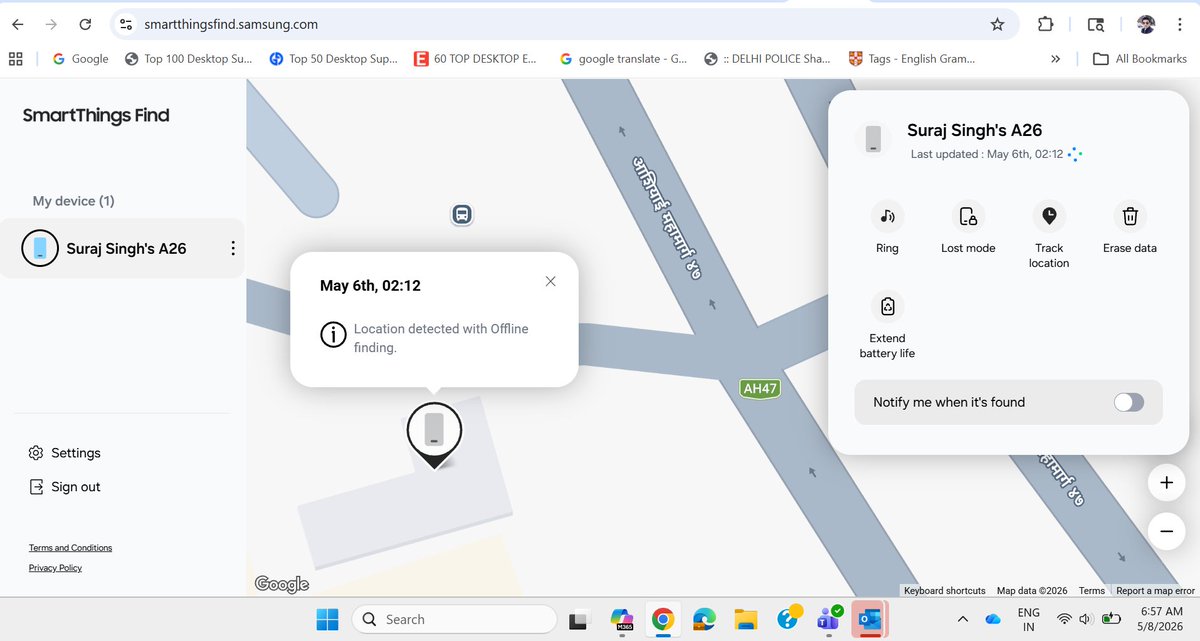This screenshot has width=1200, height=641.
Task: Open Microsoft Edge from taskbar
Action: click(703, 619)
